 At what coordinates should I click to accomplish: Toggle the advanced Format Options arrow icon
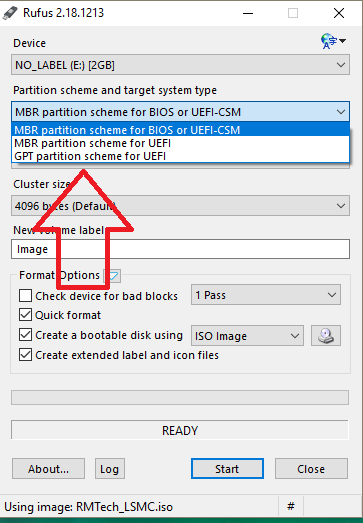(113, 276)
